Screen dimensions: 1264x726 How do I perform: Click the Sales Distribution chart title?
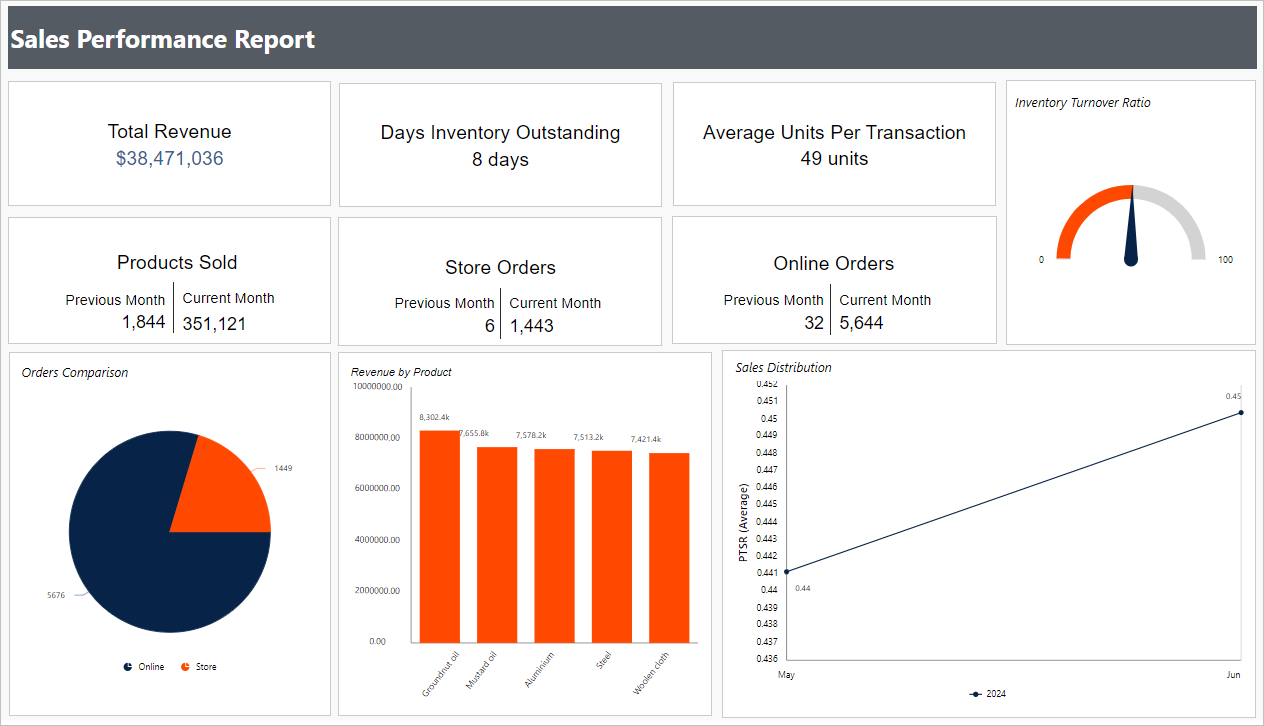click(783, 368)
